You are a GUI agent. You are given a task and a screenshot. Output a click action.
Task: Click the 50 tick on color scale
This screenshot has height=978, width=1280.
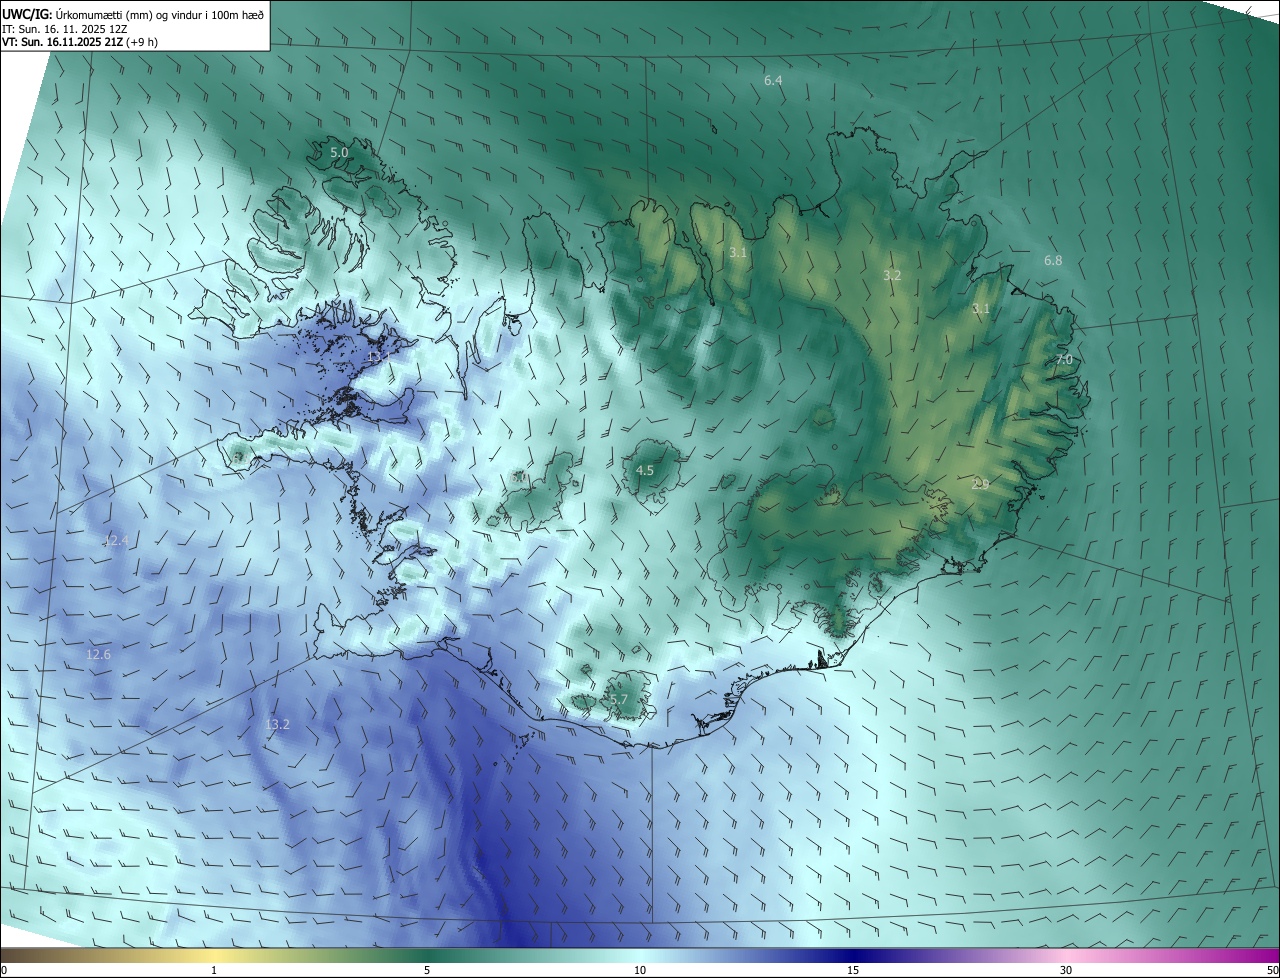tap(1272, 970)
